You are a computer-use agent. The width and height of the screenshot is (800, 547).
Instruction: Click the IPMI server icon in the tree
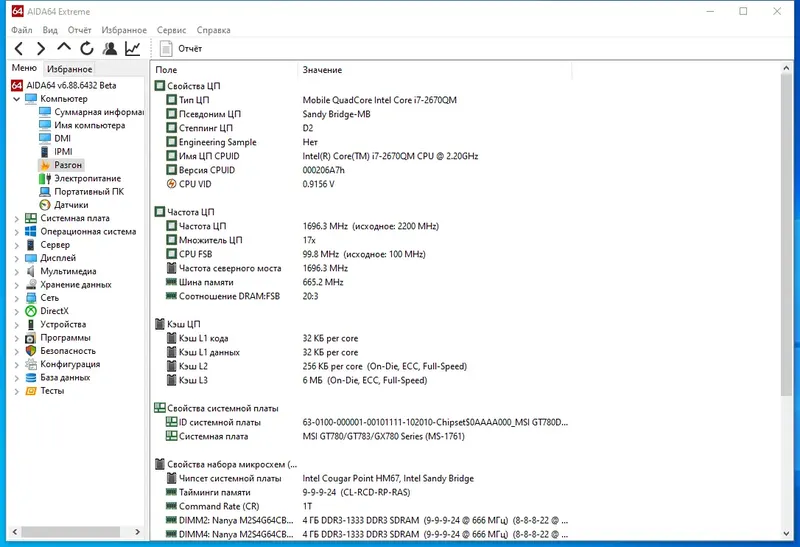[x=45, y=152]
